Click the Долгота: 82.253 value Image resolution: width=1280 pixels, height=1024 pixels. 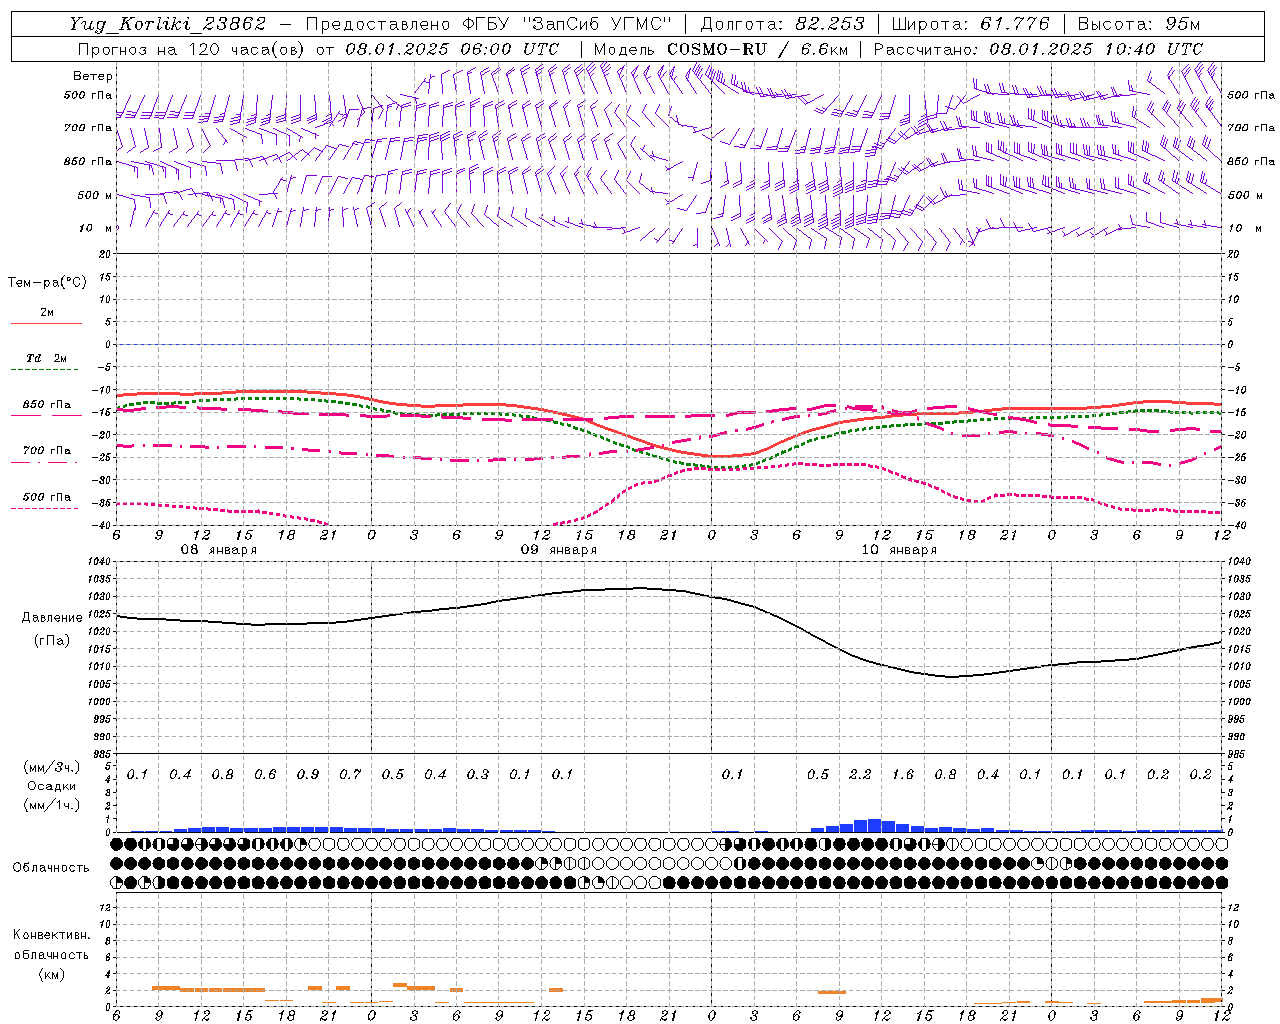pyautogui.click(x=784, y=24)
